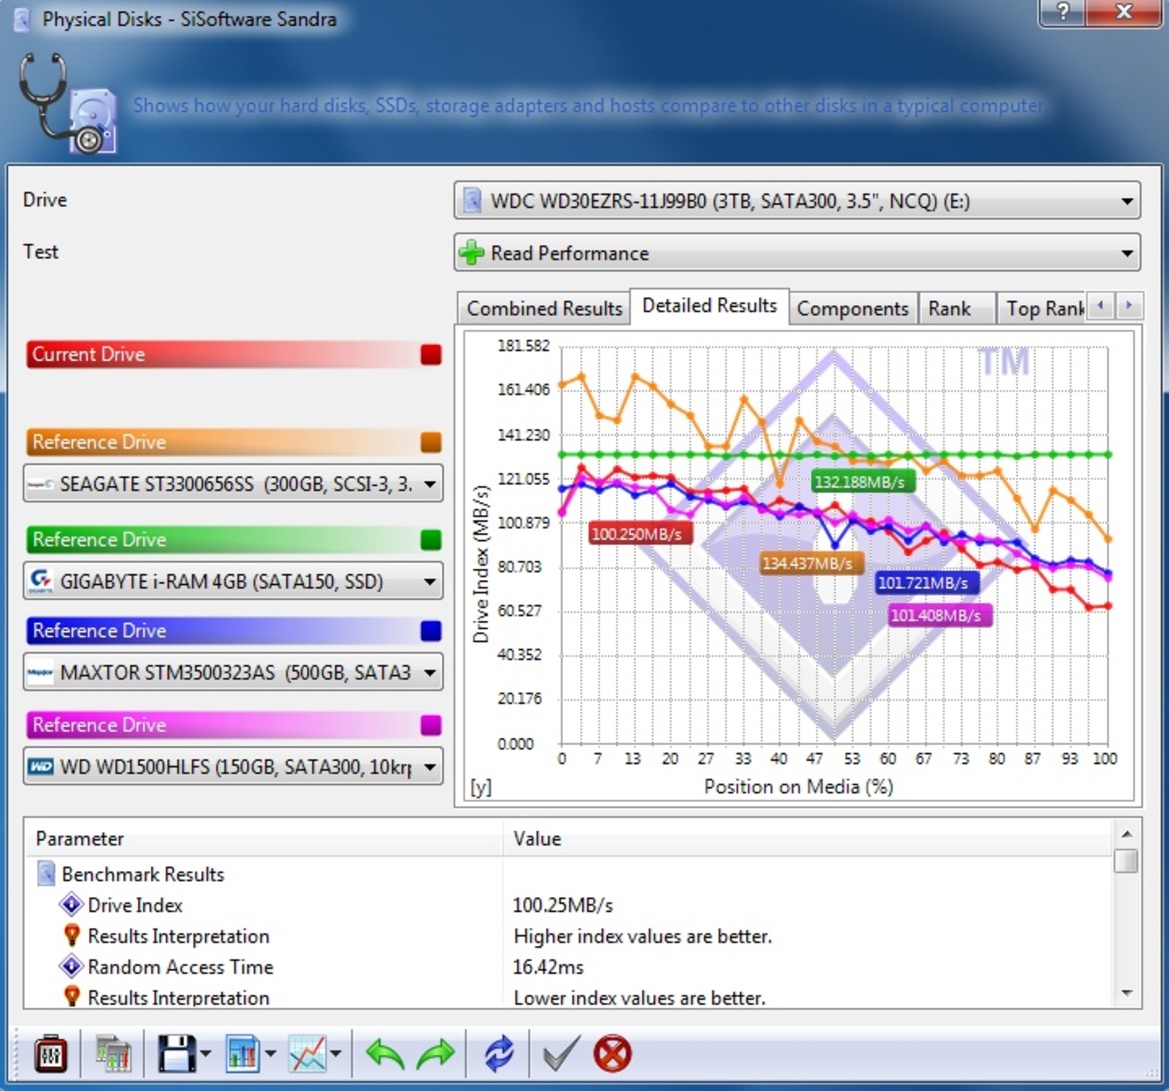1169x1091 pixels.
Task: Click the Current Drive label bar
Action: coord(233,354)
